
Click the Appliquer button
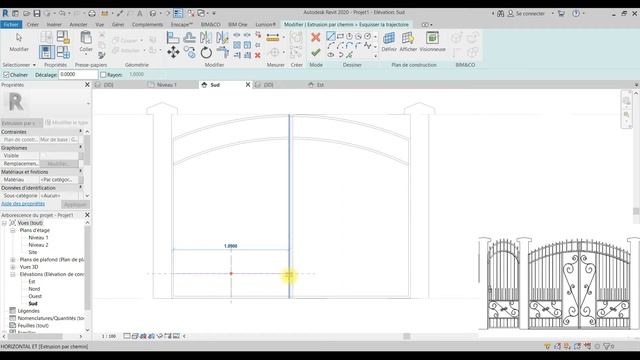[x=75, y=204]
